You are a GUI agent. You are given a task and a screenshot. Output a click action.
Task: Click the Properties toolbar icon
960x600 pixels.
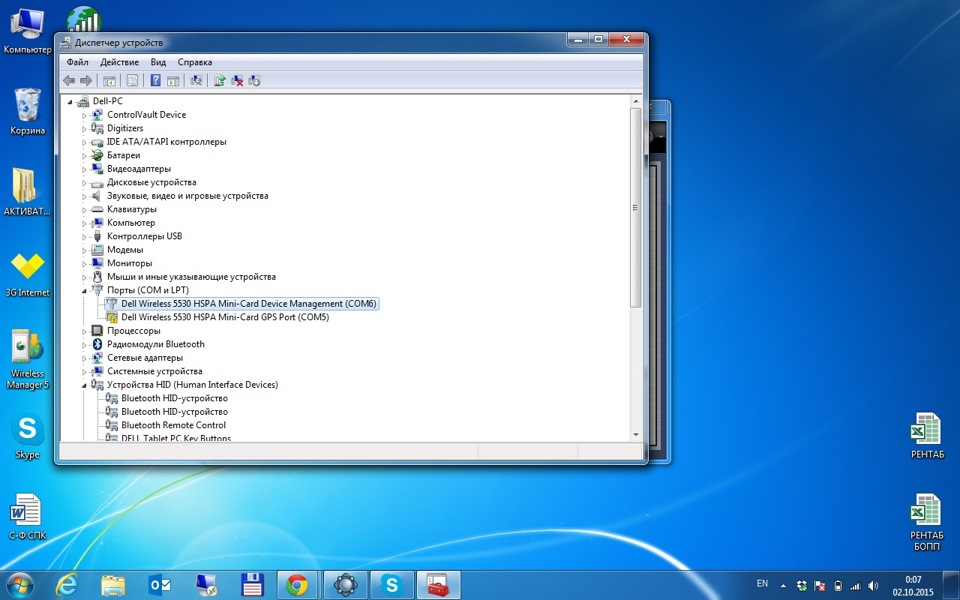click(x=131, y=80)
